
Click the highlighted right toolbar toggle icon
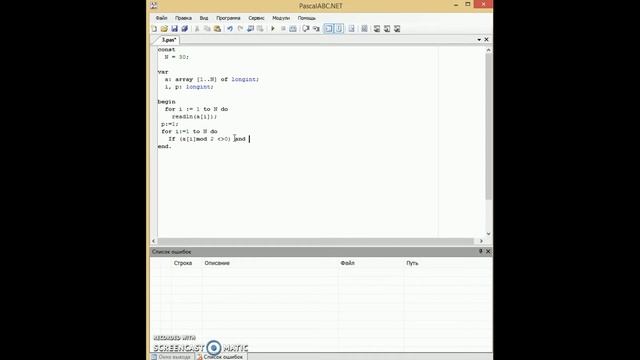[x=338, y=29]
